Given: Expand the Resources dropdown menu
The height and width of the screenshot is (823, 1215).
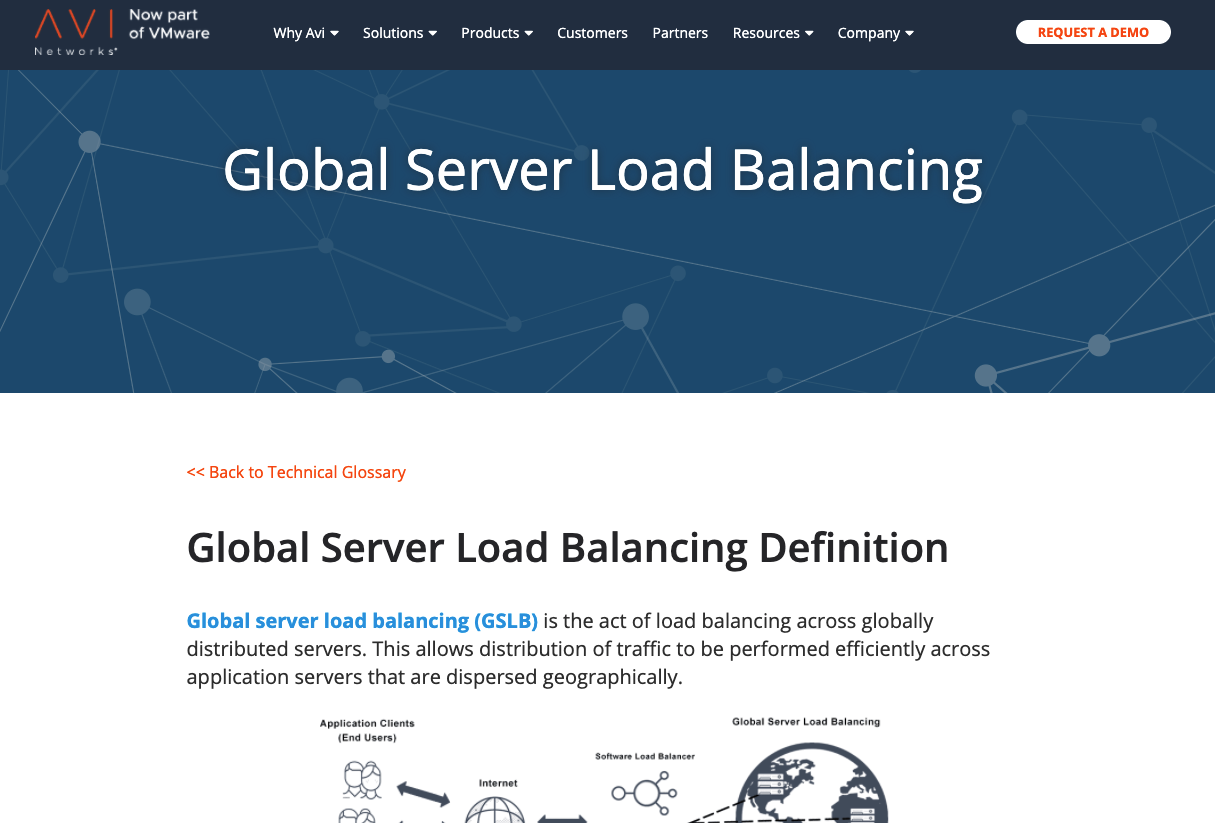Looking at the screenshot, I should (x=773, y=33).
